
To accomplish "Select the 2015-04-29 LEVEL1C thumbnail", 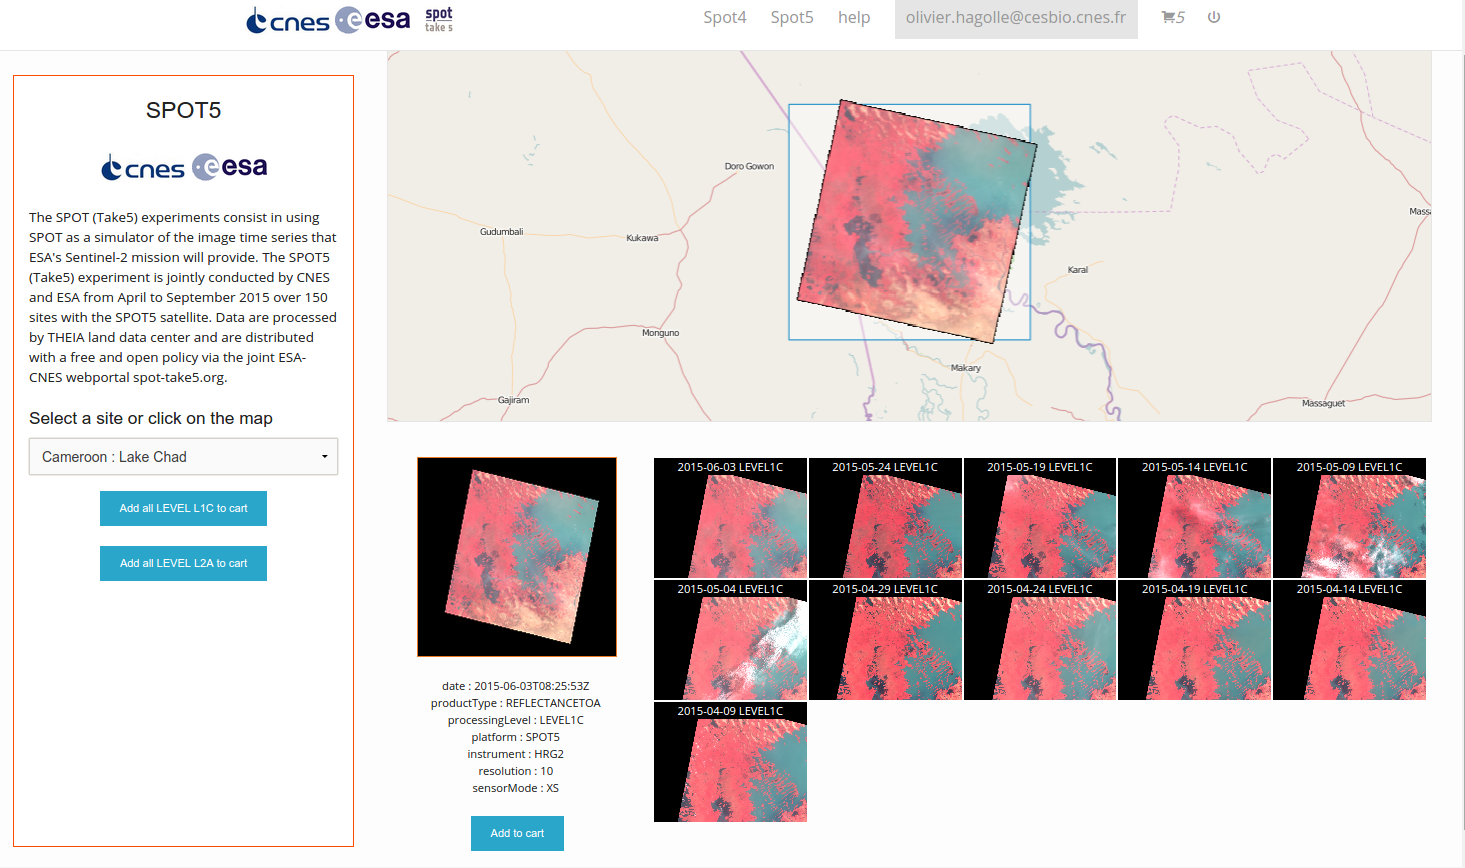I will click(x=885, y=640).
